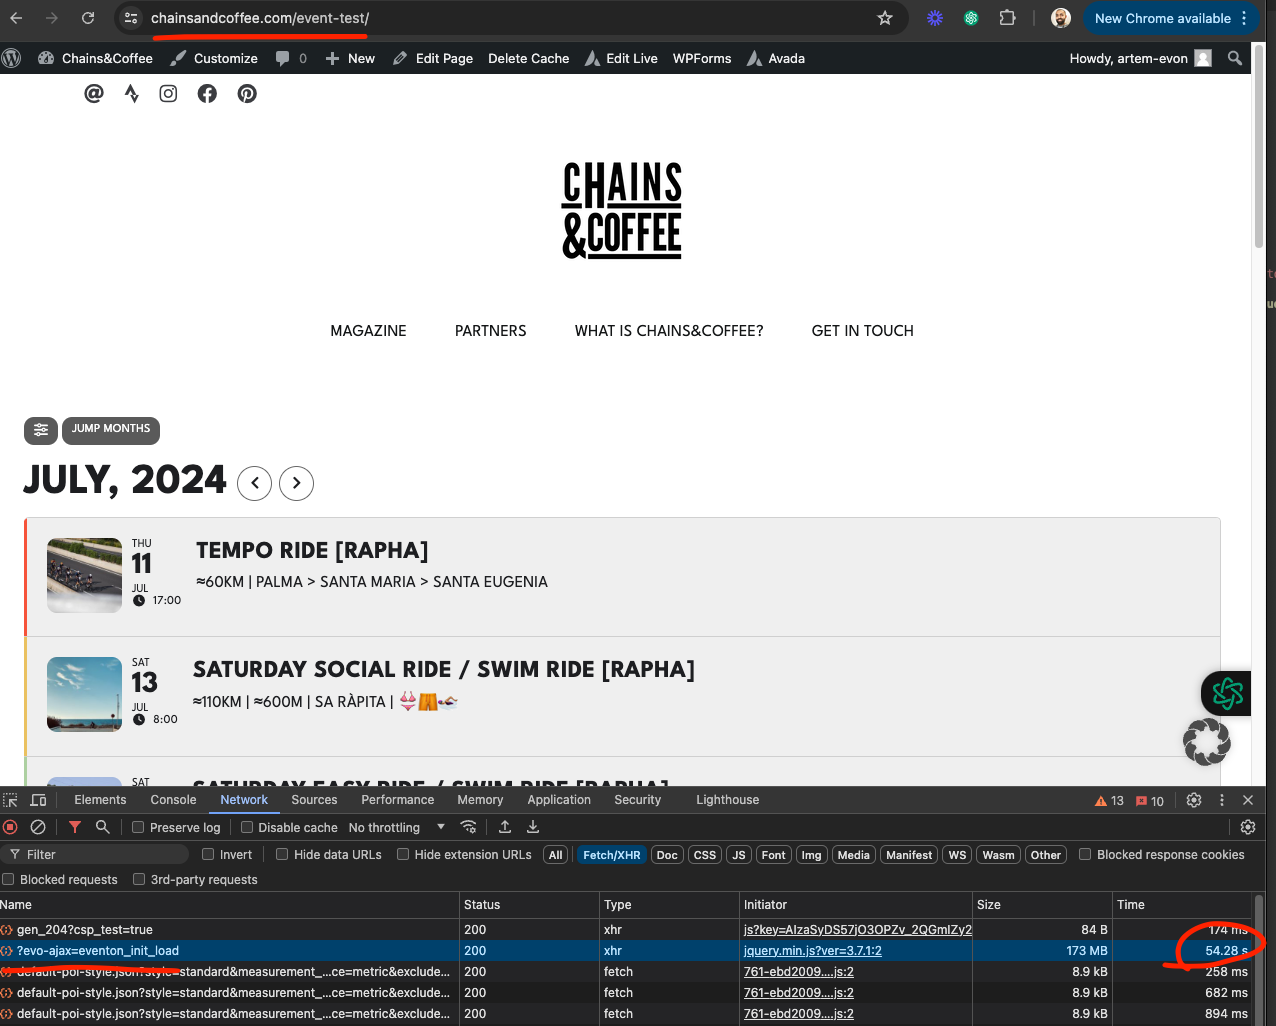1276x1026 pixels.
Task: Select the Fetch/XHR filter chip
Action: coord(611,855)
